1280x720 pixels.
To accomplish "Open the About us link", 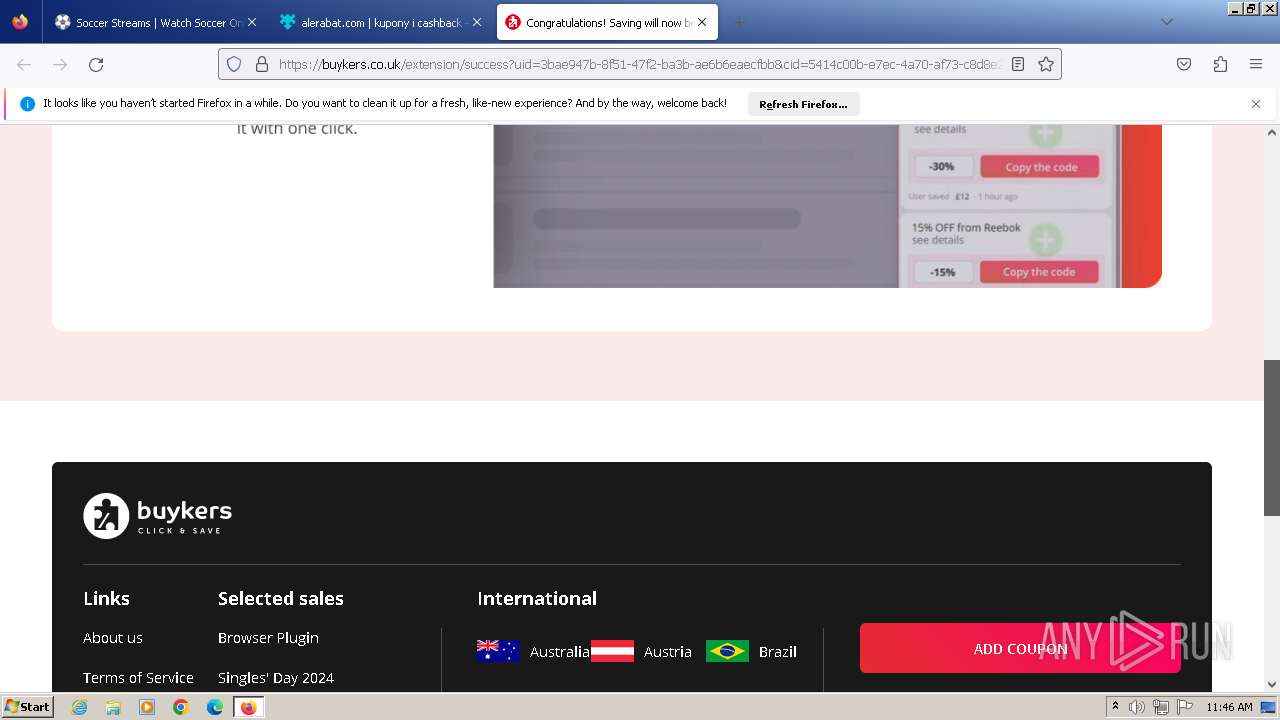I will pyautogui.click(x=113, y=638).
